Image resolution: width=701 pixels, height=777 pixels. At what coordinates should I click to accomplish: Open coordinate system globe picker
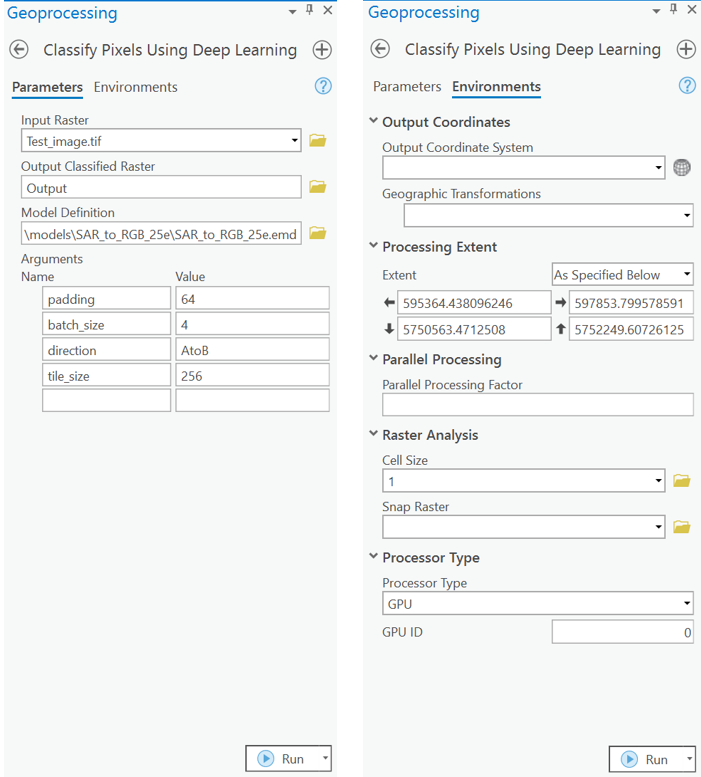click(x=682, y=168)
